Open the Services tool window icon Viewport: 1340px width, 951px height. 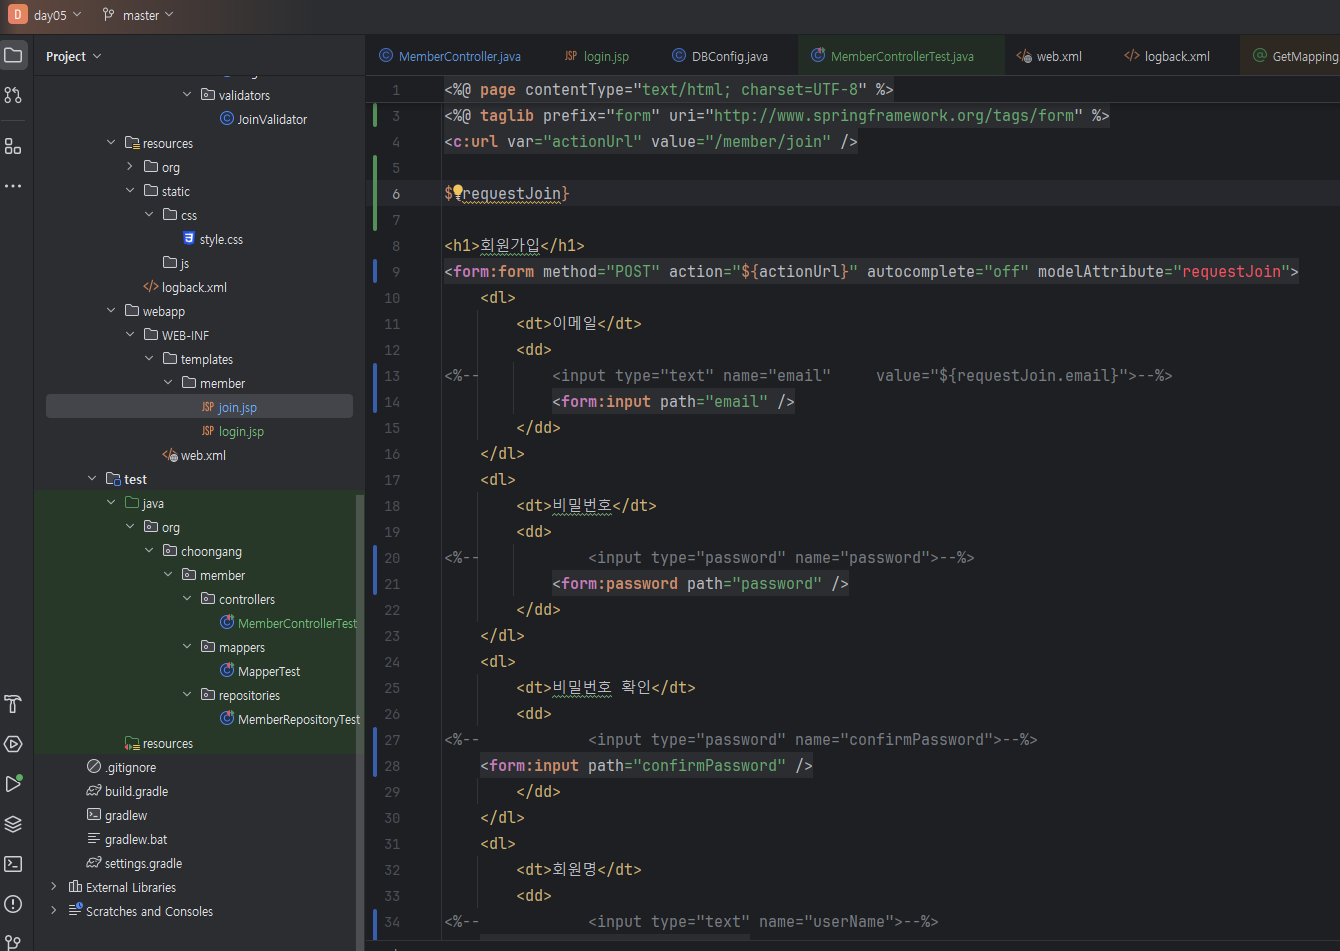pyautogui.click(x=13, y=744)
